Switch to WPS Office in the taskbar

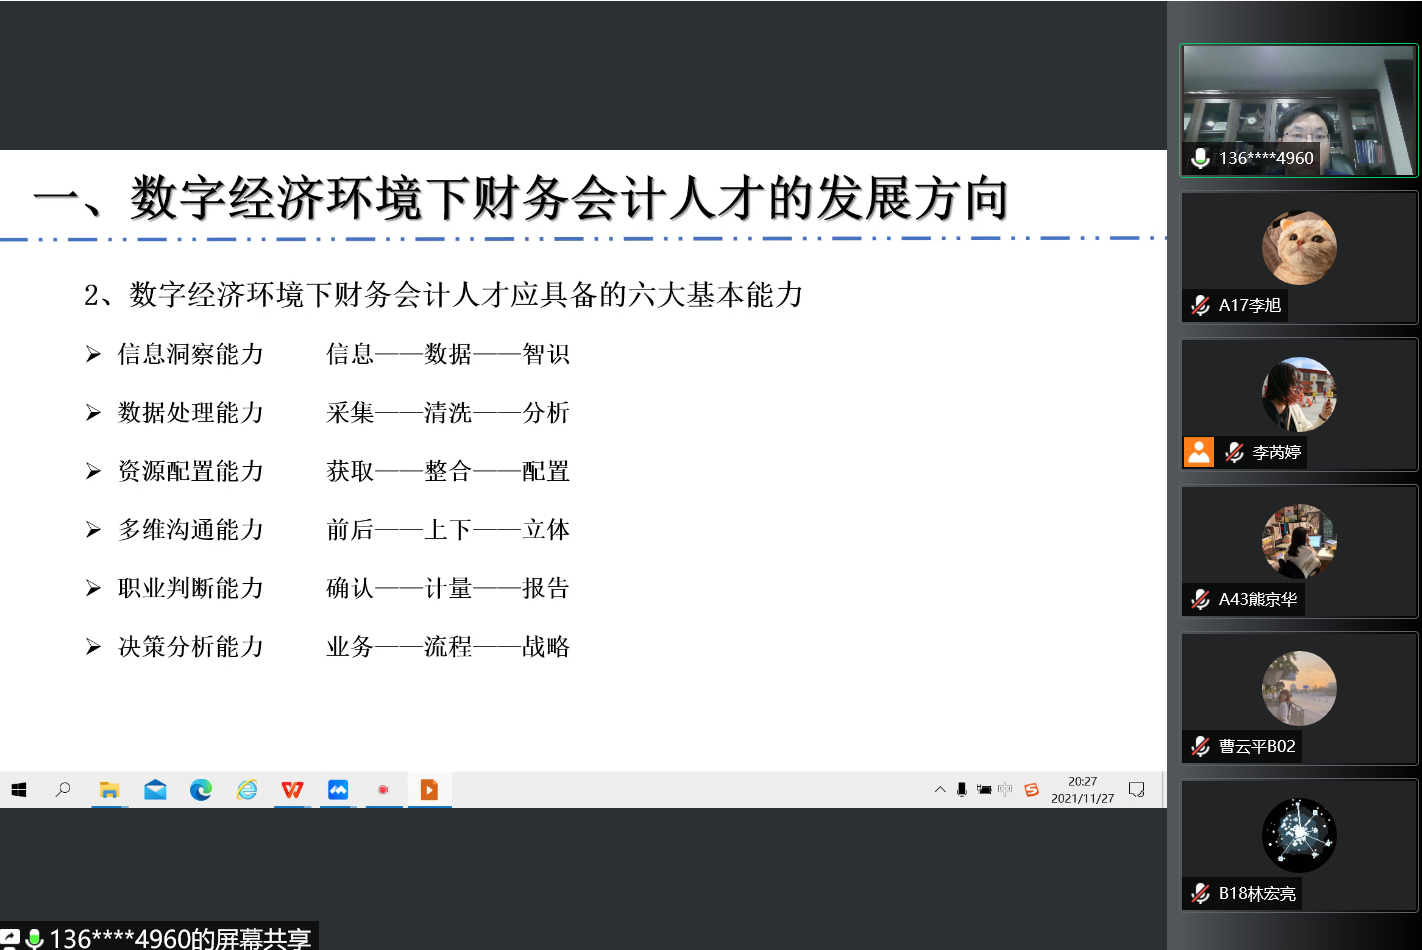coord(292,790)
